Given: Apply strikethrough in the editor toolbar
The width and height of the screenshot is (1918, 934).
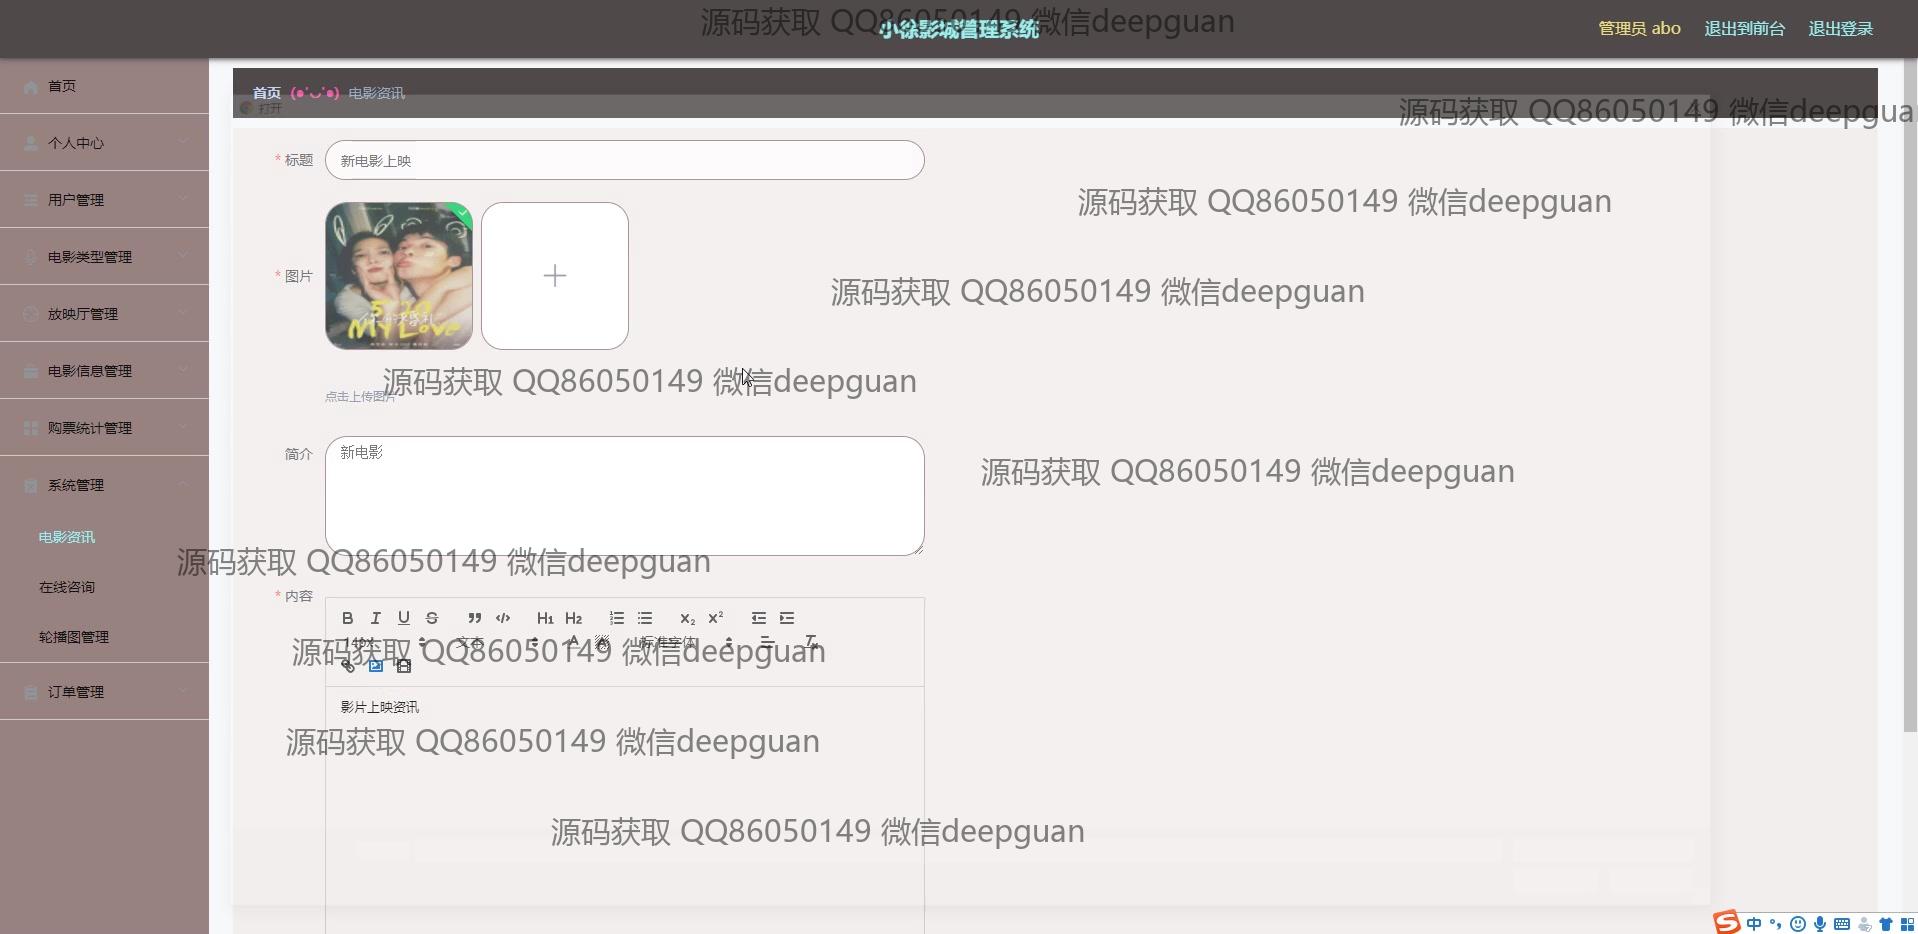Looking at the screenshot, I should pyautogui.click(x=431, y=618).
